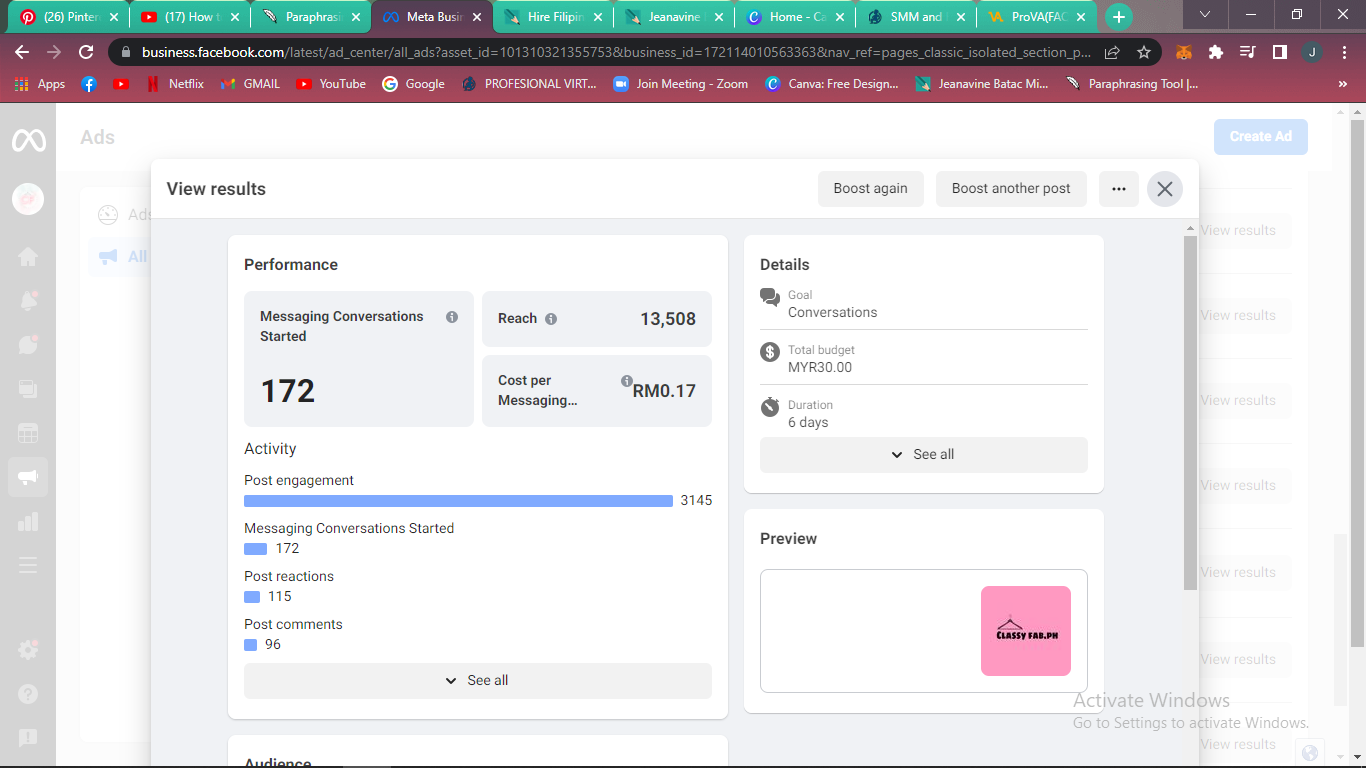Click the Reach value 13,508
Viewport: 1366px width, 768px height.
tap(668, 319)
